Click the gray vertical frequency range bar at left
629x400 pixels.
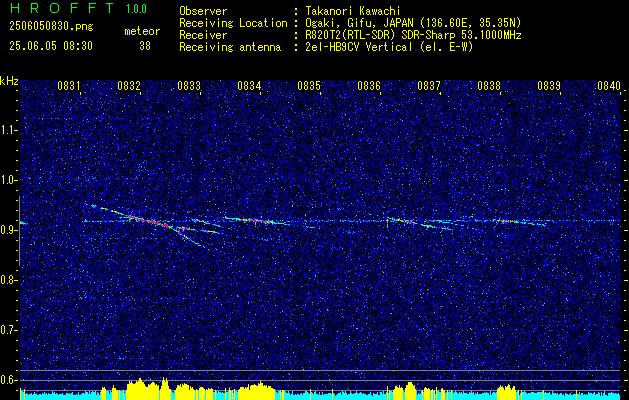tap(19, 231)
